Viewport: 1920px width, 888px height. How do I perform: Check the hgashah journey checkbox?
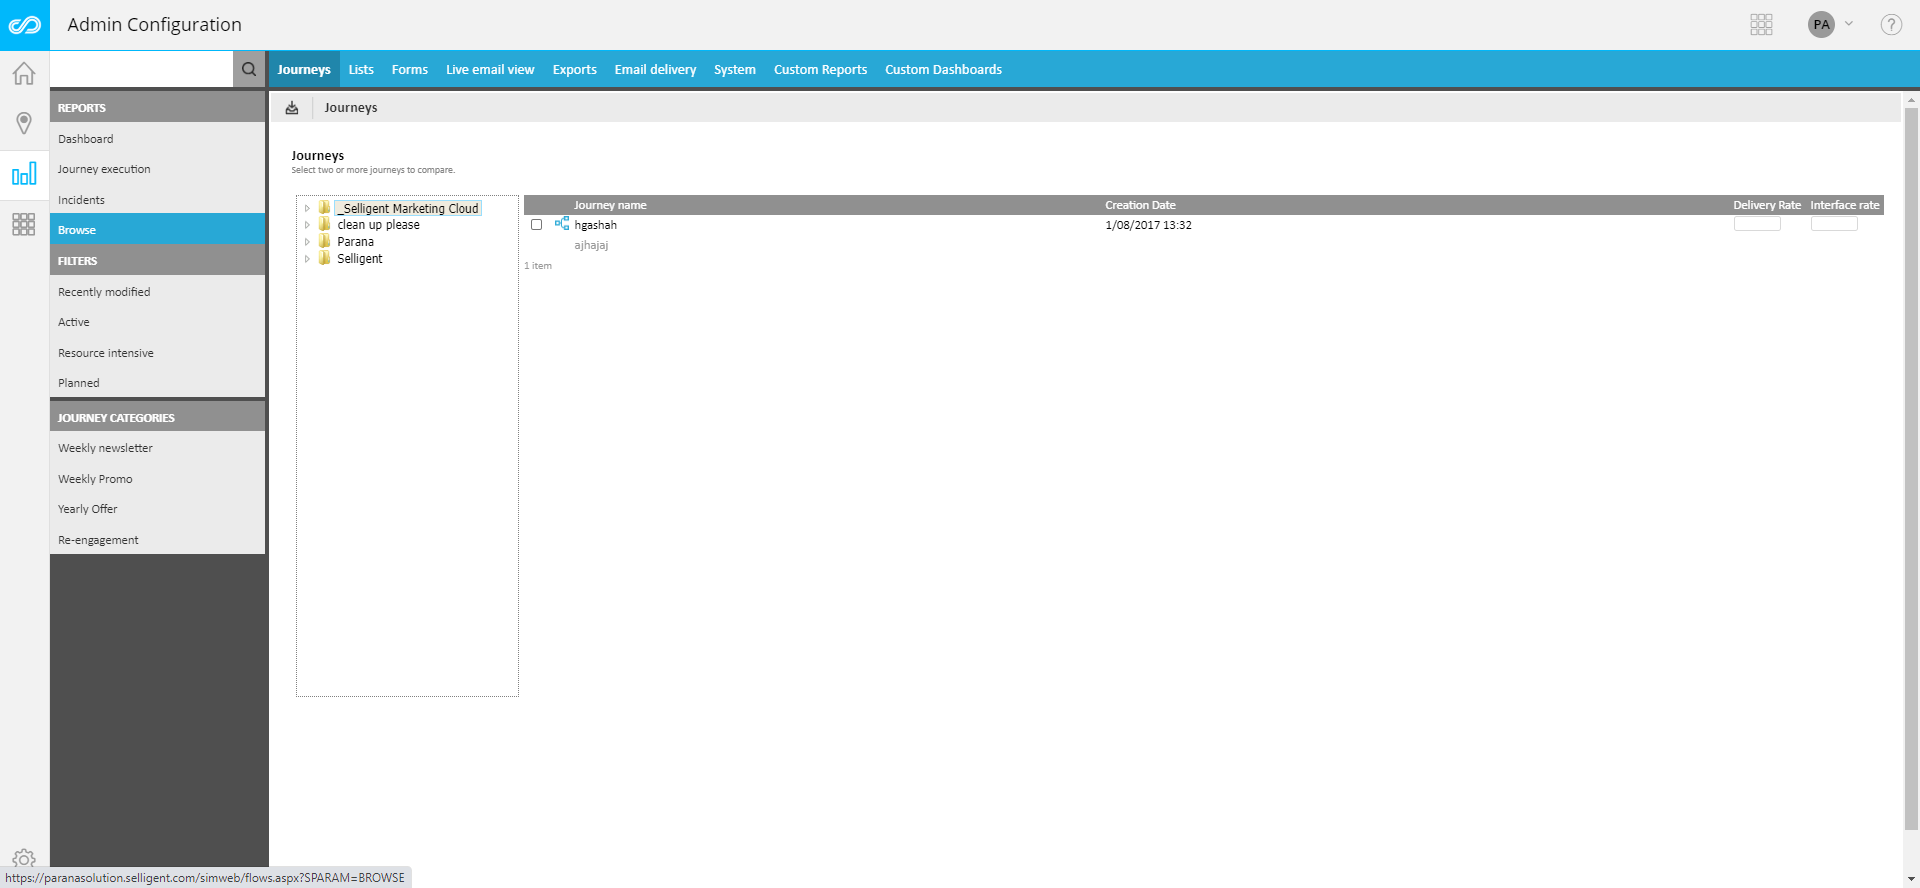click(x=537, y=225)
